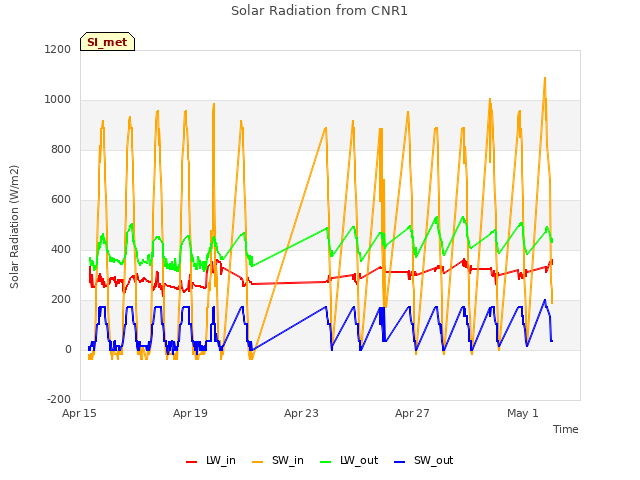Click the May 1 x-axis label
Image resolution: width=640 pixels, height=480 pixels.
pyautogui.click(x=523, y=413)
